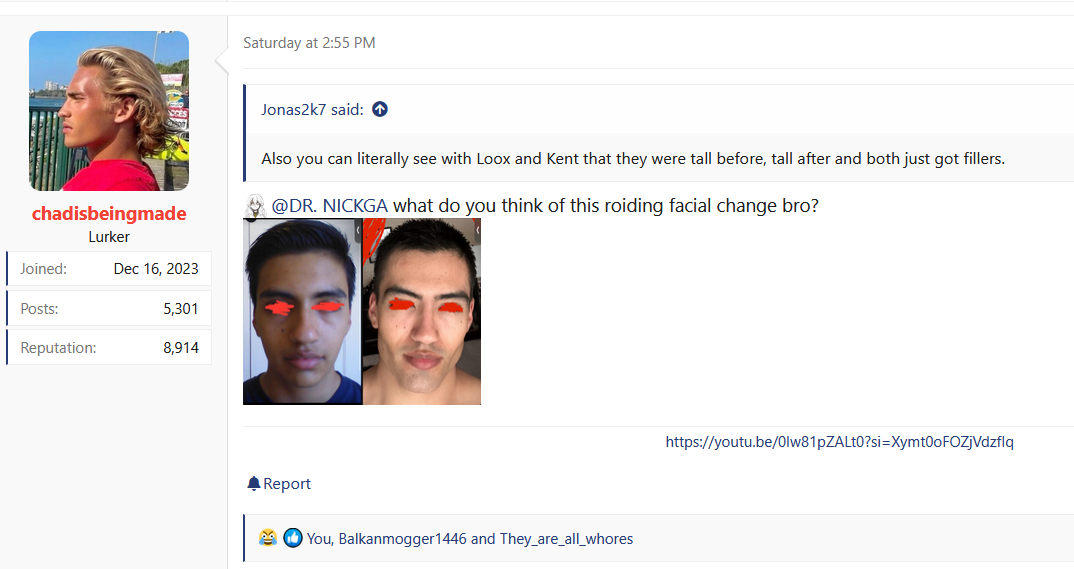Open the left attached photo in post
The width and height of the screenshot is (1074, 569).
click(x=303, y=311)
